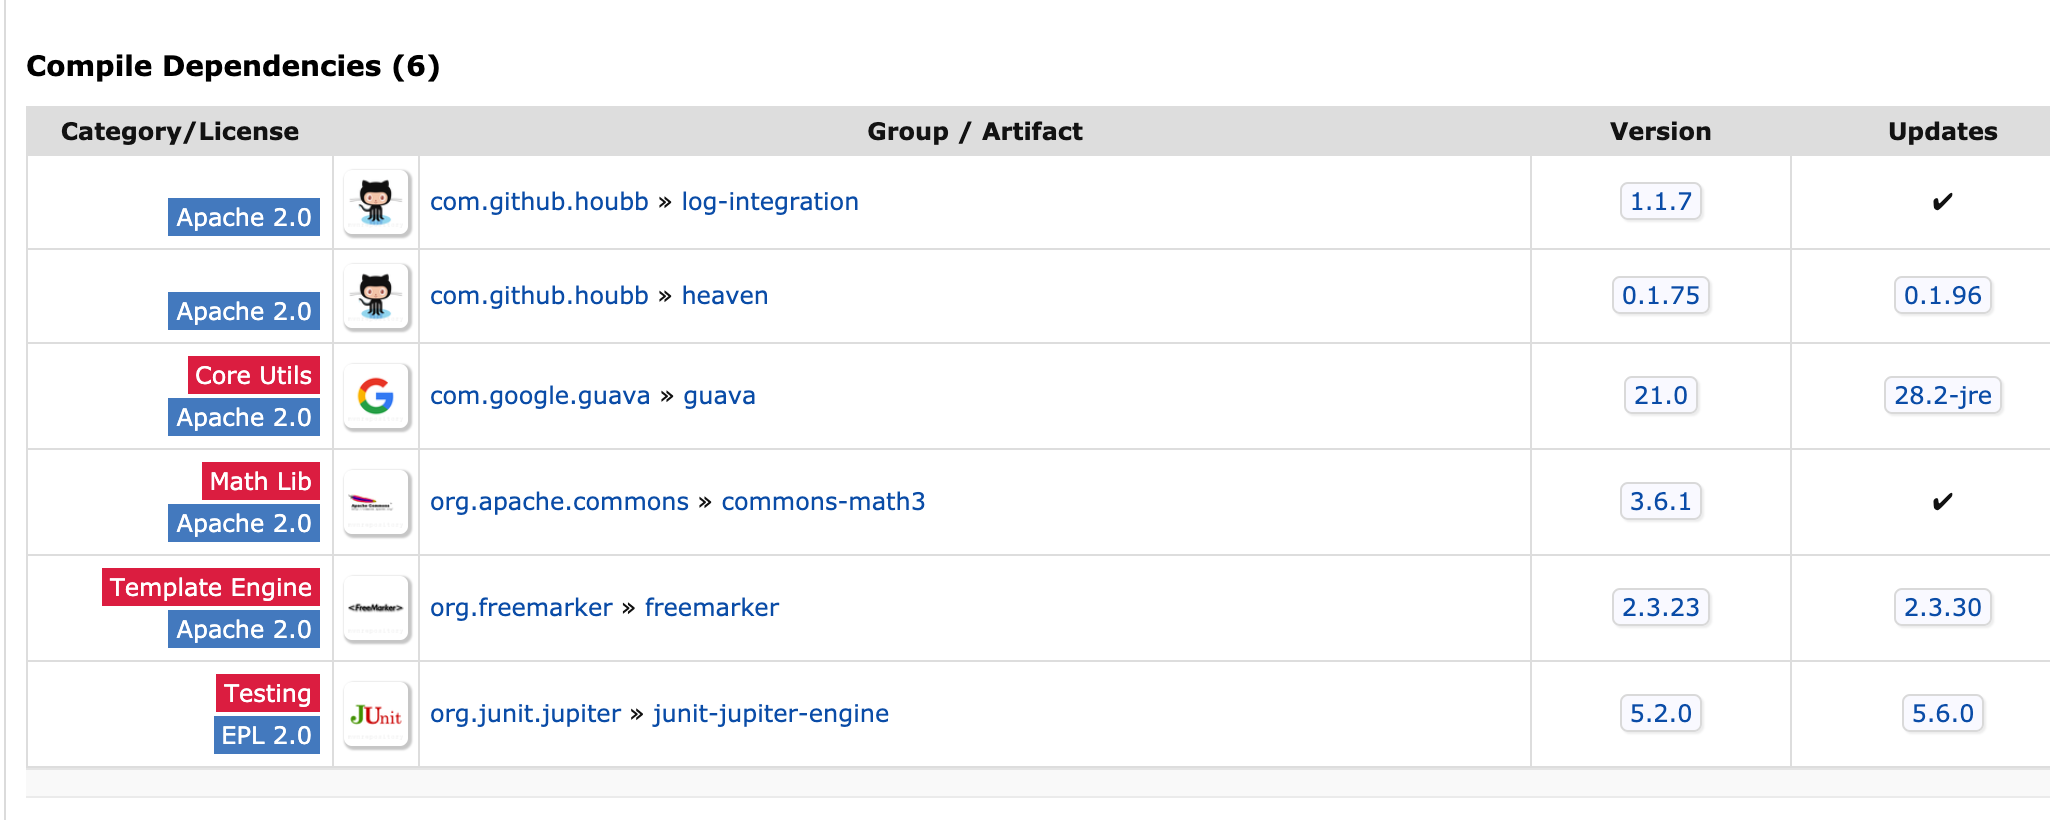This screenshot has height=820, width=2050.
Task: Select the Testing category tag
Action: (x=268, y=693)
